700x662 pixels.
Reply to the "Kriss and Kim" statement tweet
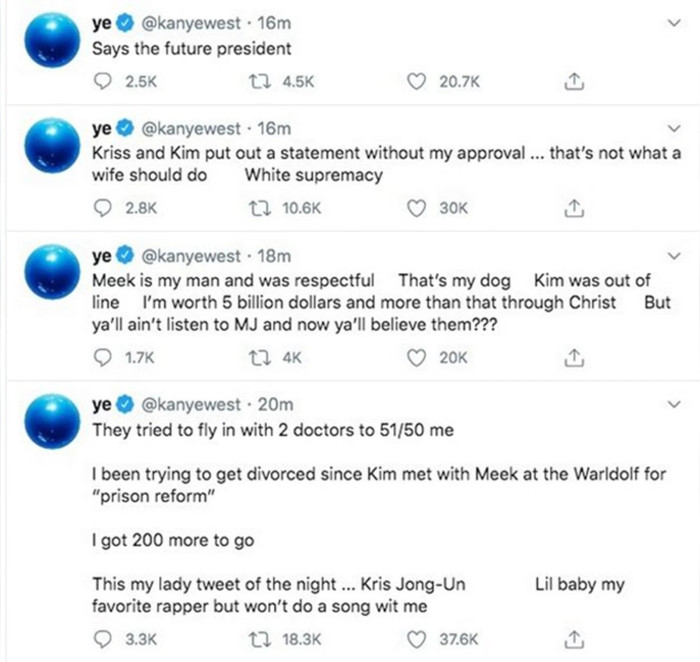[x=101, y=209]
